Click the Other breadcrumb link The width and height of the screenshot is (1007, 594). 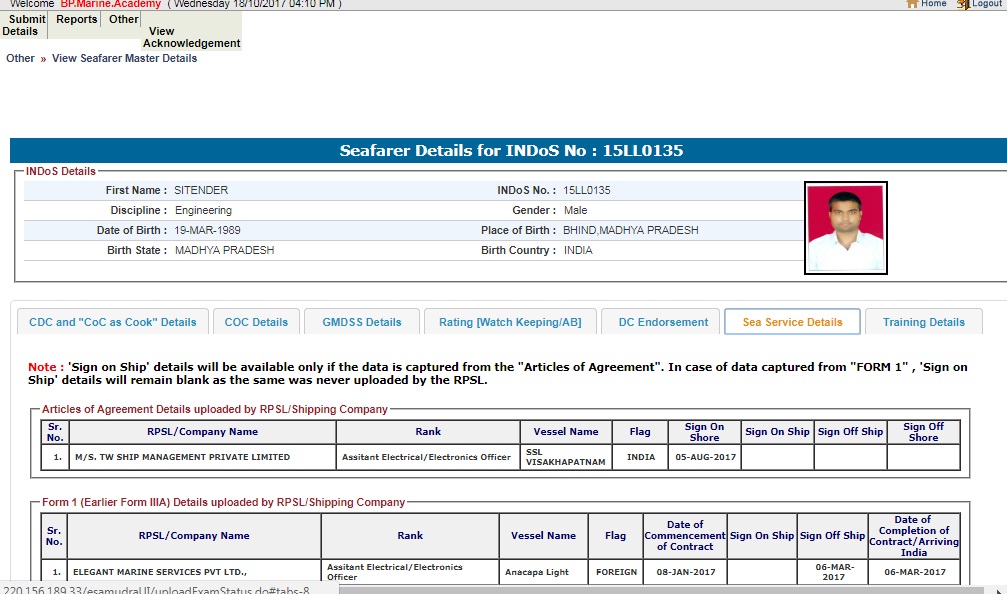(x=20, y=58)
